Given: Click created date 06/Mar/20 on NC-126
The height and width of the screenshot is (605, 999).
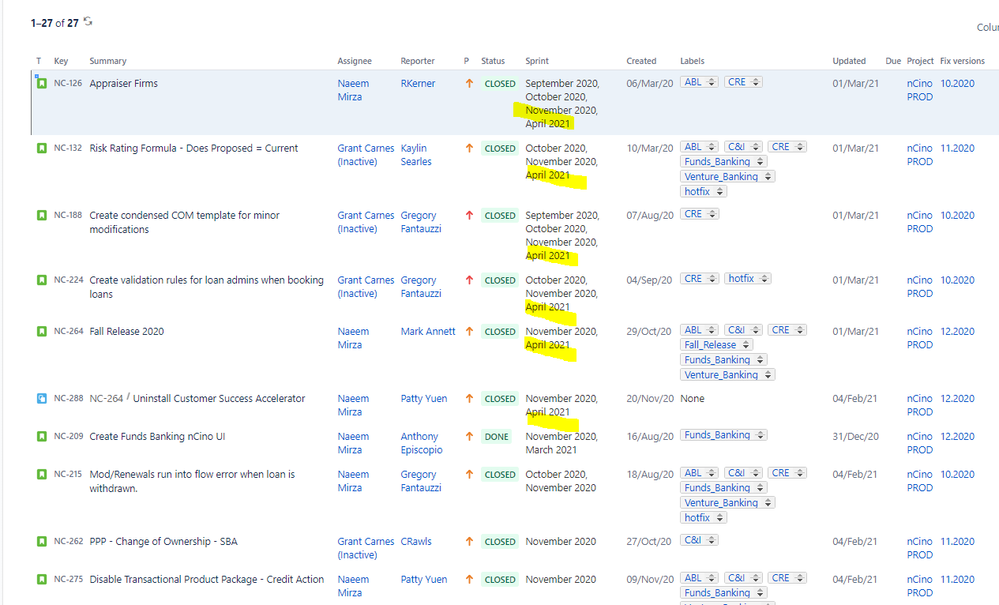Looking at the screenshot, I should (649, 83).
